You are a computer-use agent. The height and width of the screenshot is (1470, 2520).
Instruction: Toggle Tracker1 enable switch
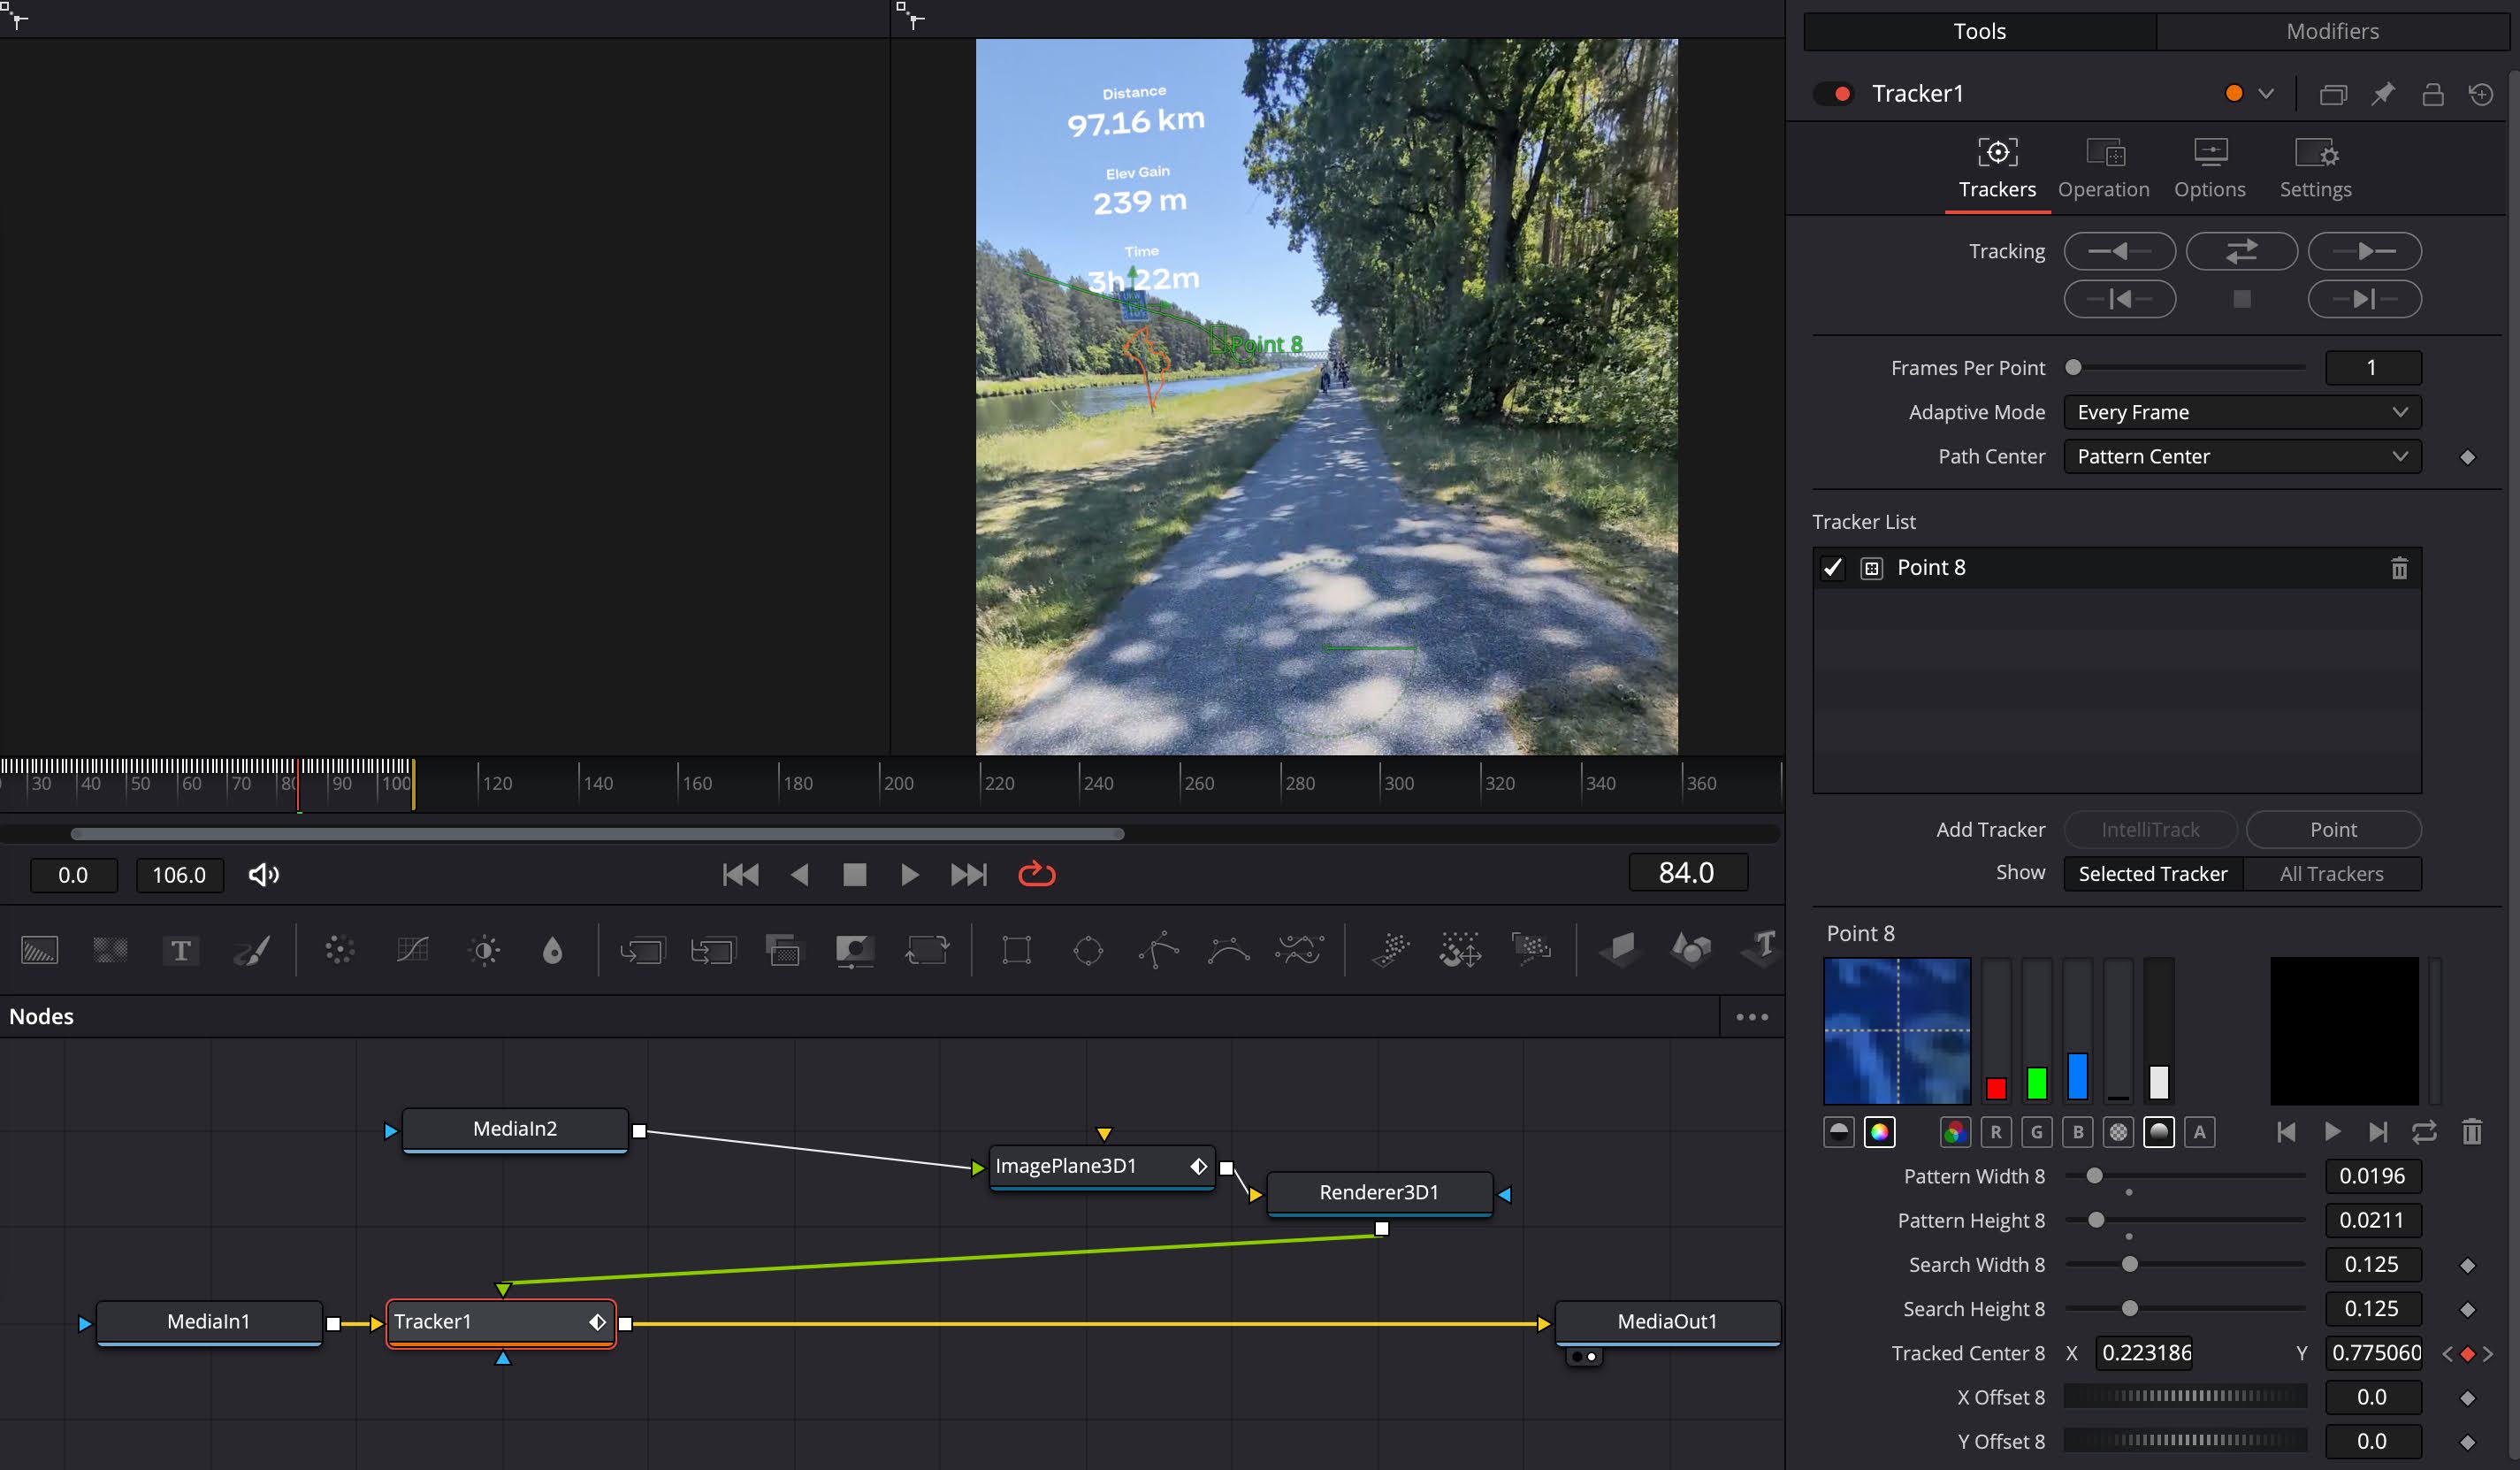pyautogui.click(x=1834, y=93)
